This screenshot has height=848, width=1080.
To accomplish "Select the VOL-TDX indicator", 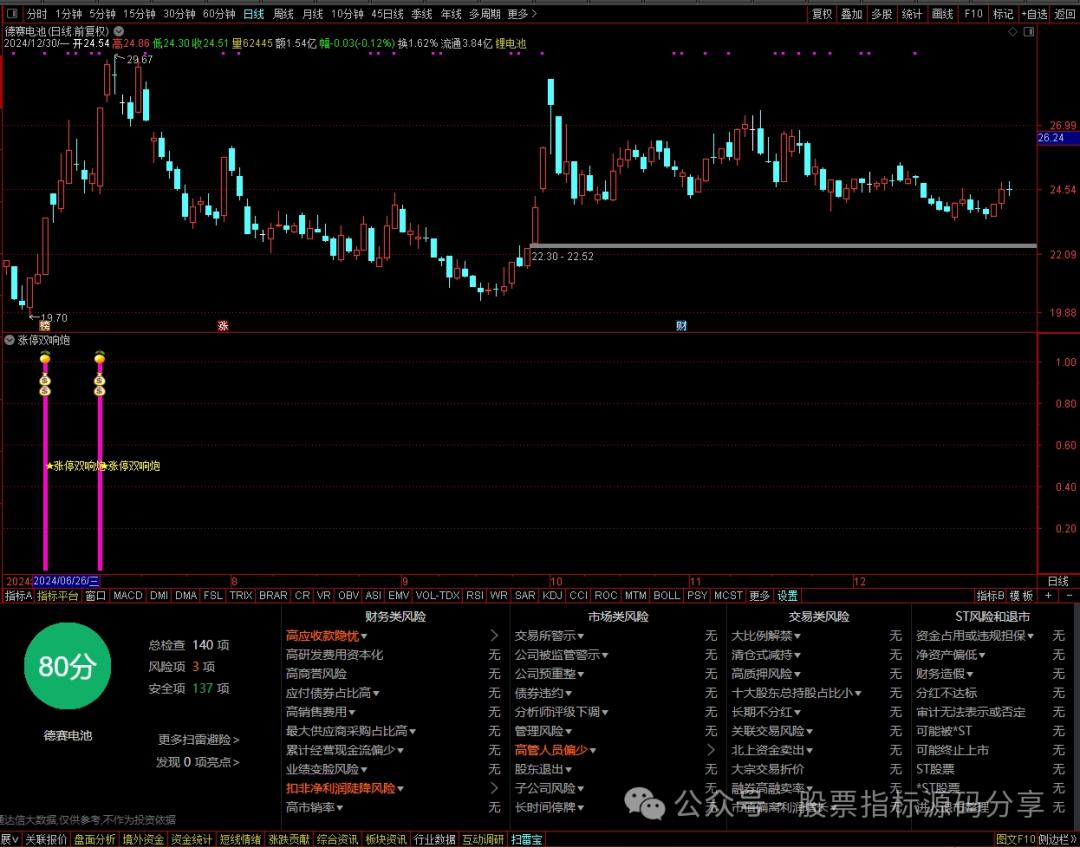I will point(437,595).
